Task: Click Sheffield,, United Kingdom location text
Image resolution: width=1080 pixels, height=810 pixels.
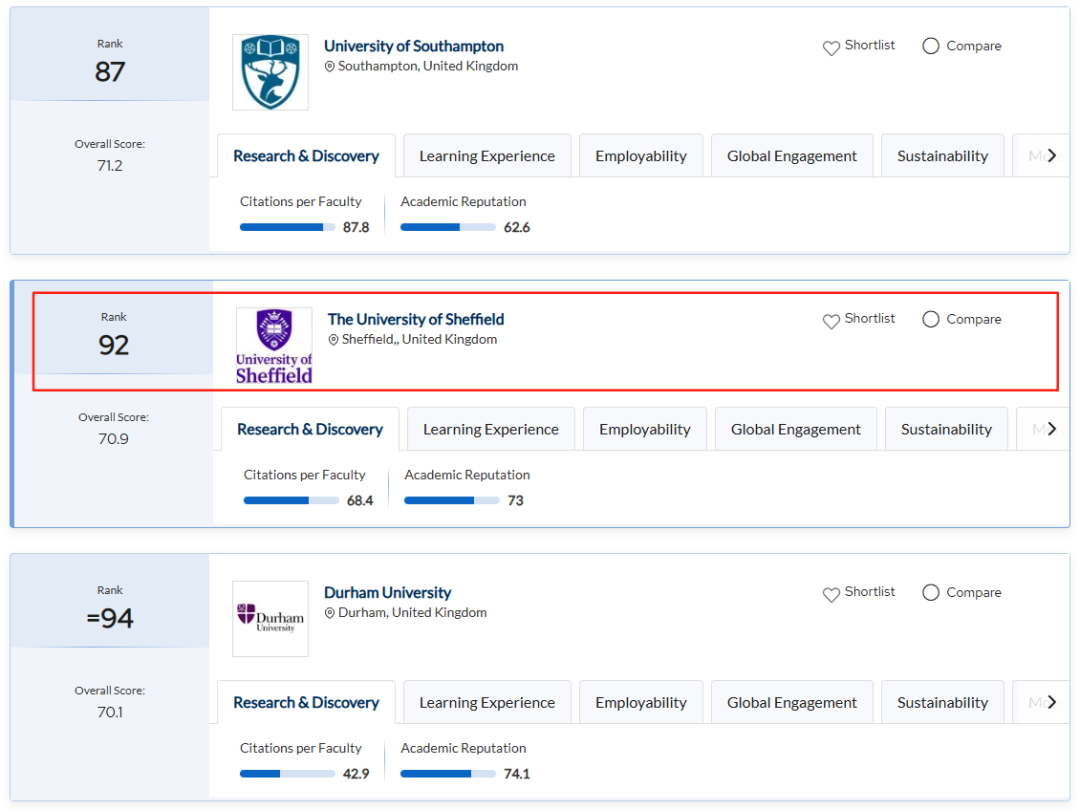Action: point(419,340)
